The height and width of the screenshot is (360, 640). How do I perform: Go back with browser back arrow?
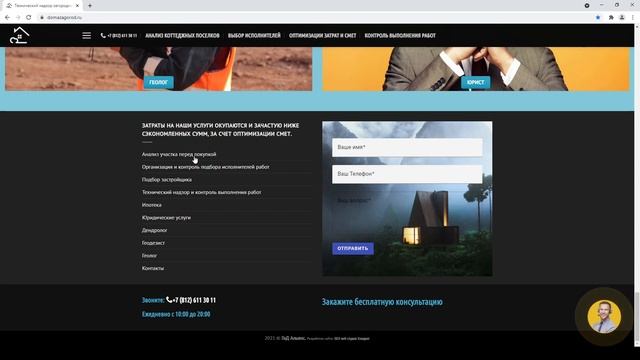7,18
